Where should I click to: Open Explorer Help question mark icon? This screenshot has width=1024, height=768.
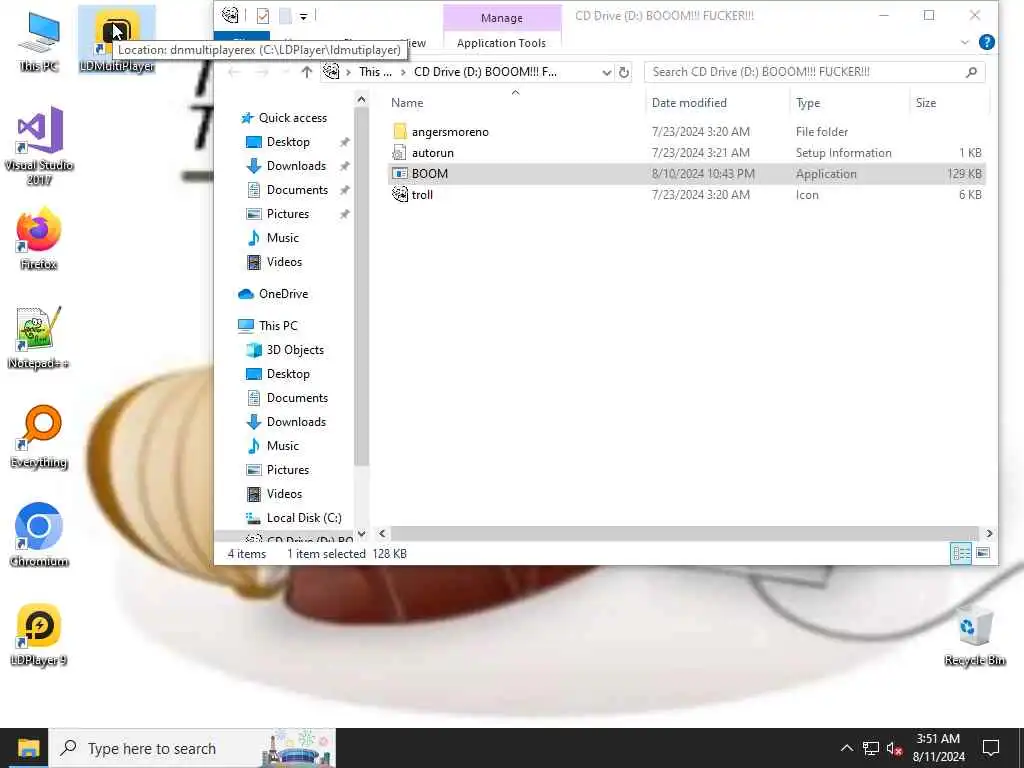[987, 42]
